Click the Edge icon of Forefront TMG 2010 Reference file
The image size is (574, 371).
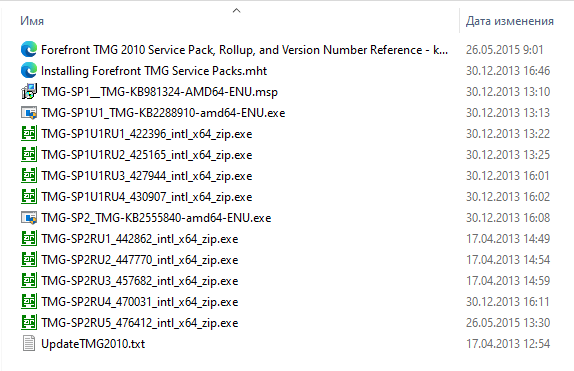29,49
